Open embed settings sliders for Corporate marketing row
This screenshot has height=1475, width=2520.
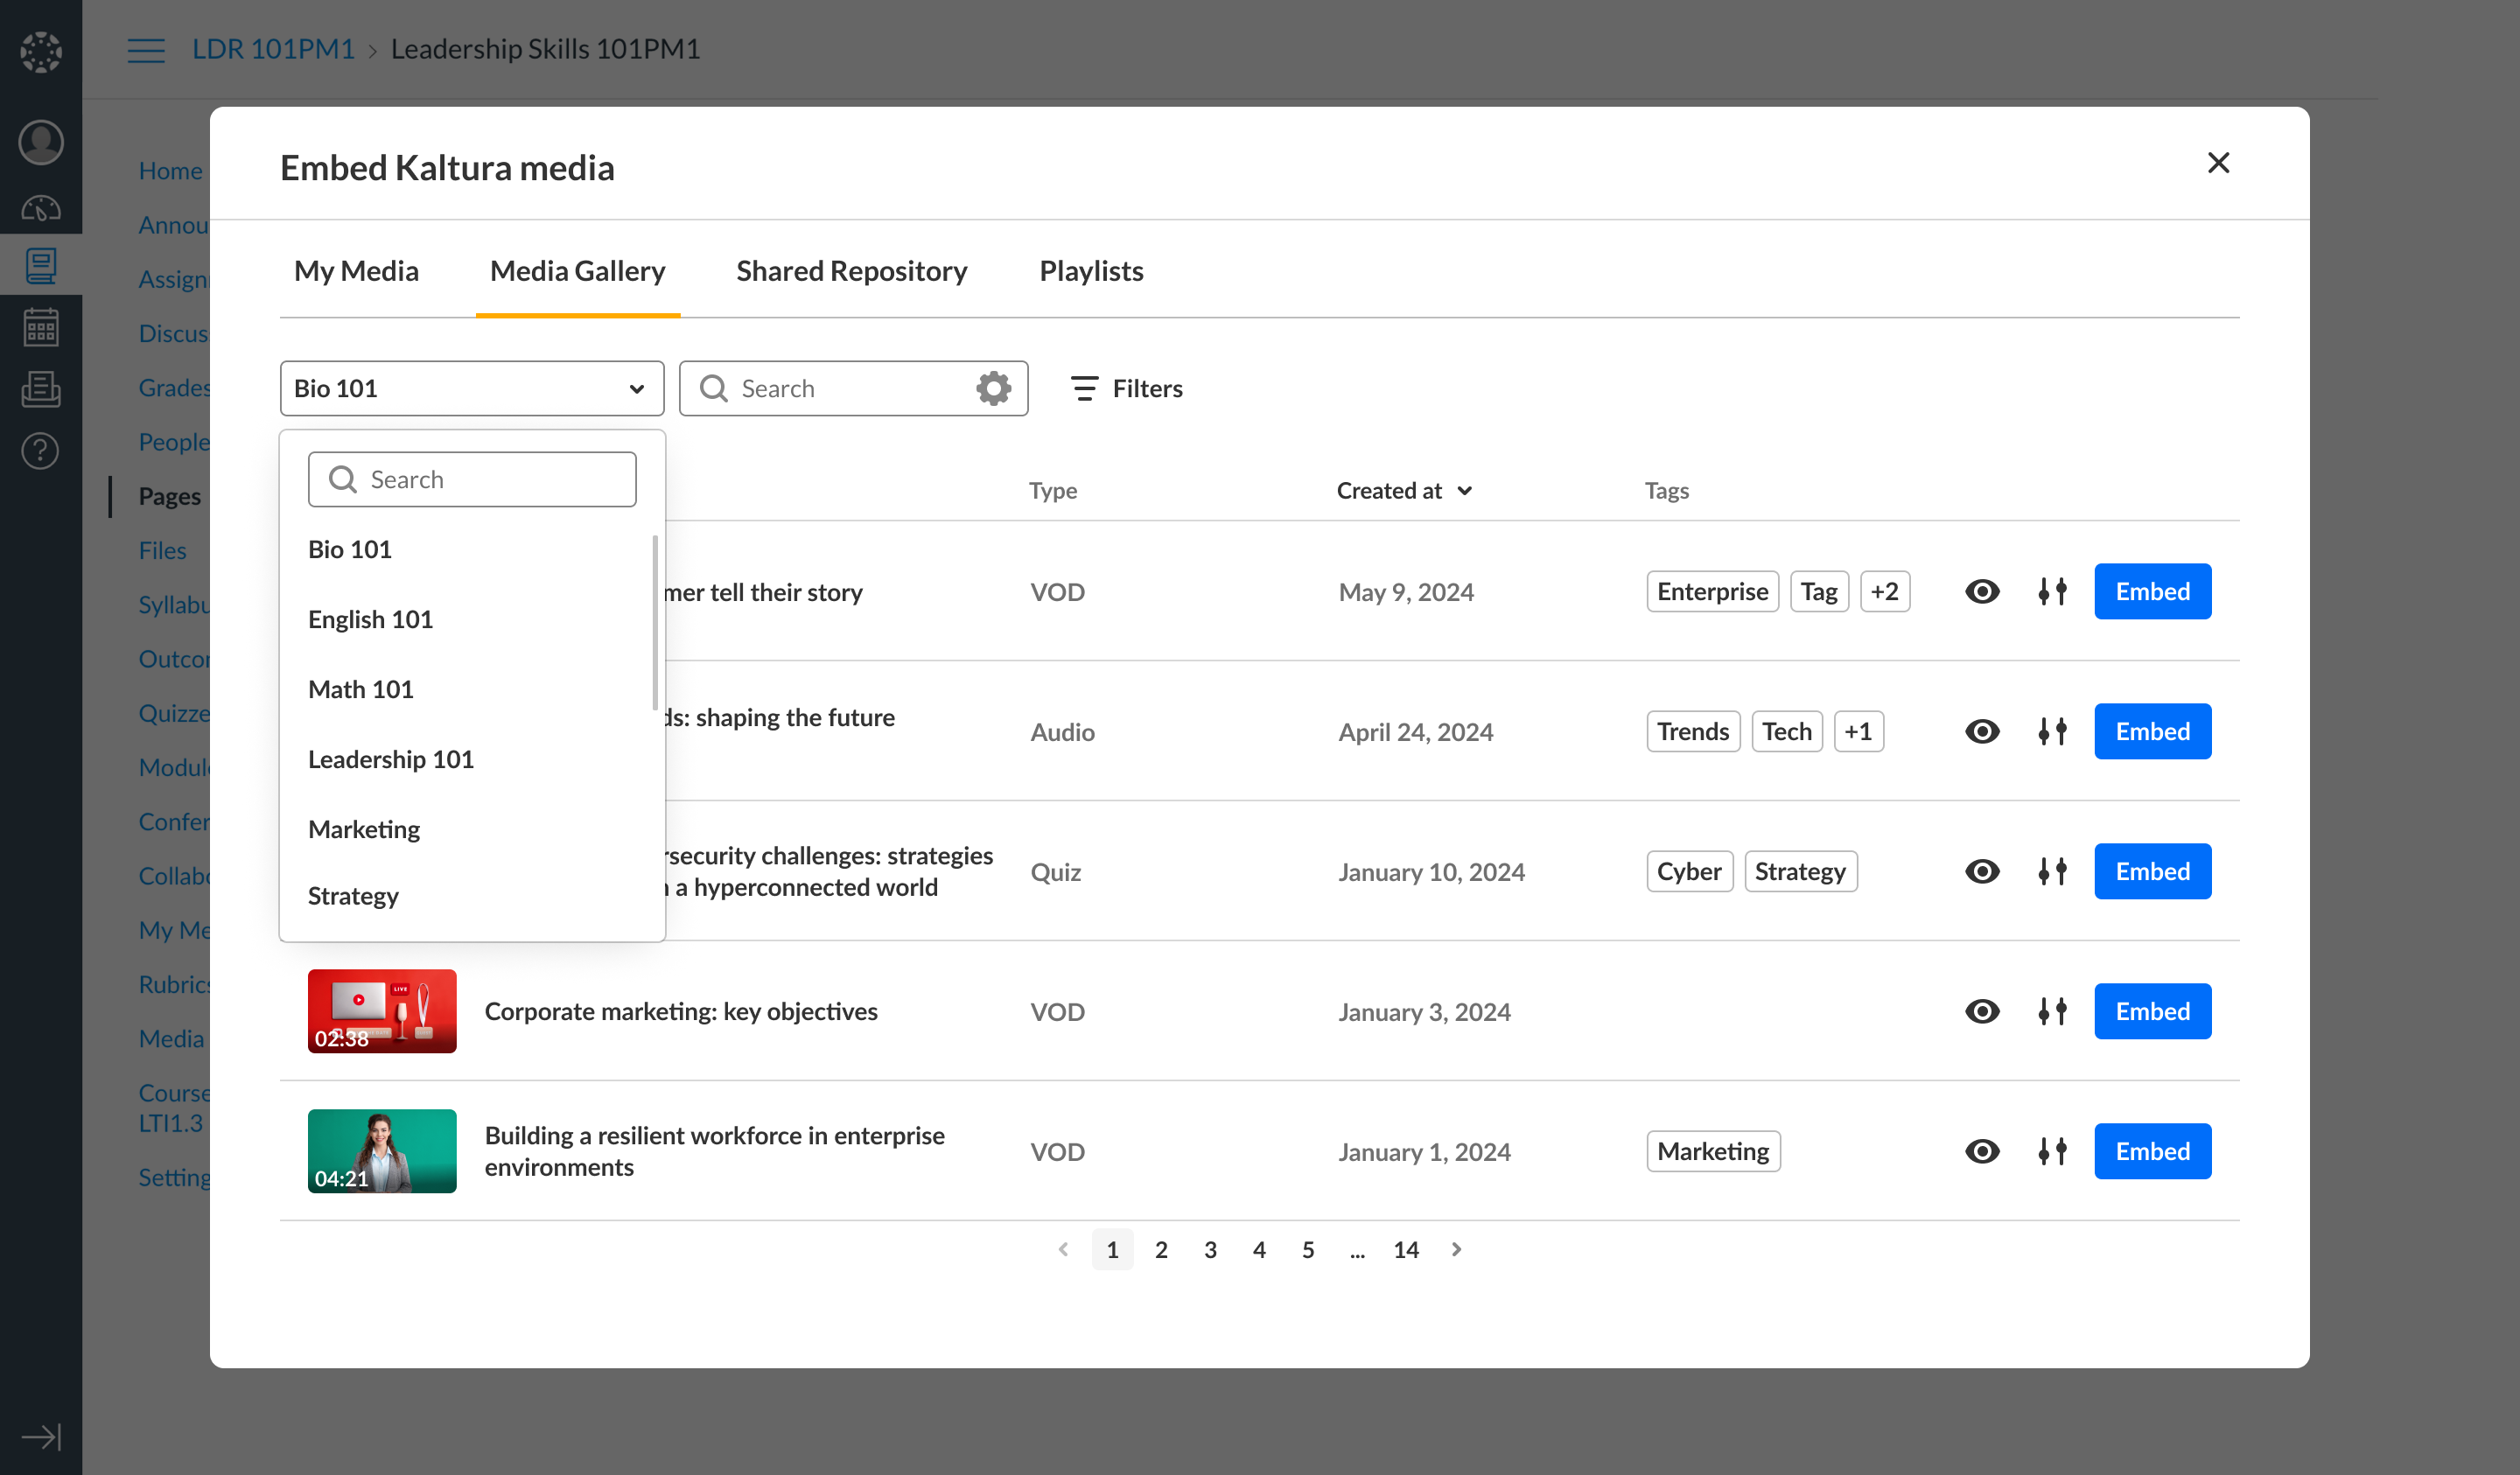2052,1011
